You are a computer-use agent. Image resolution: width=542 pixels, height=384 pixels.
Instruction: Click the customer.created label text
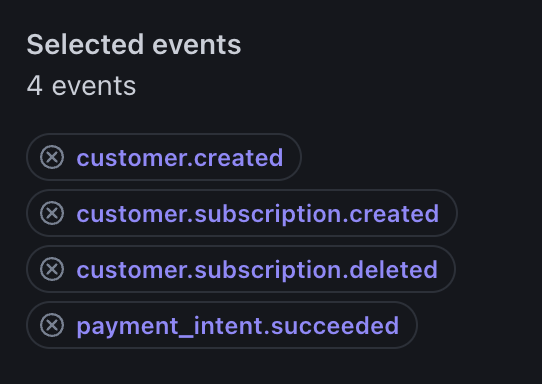[x=180, y=158]
